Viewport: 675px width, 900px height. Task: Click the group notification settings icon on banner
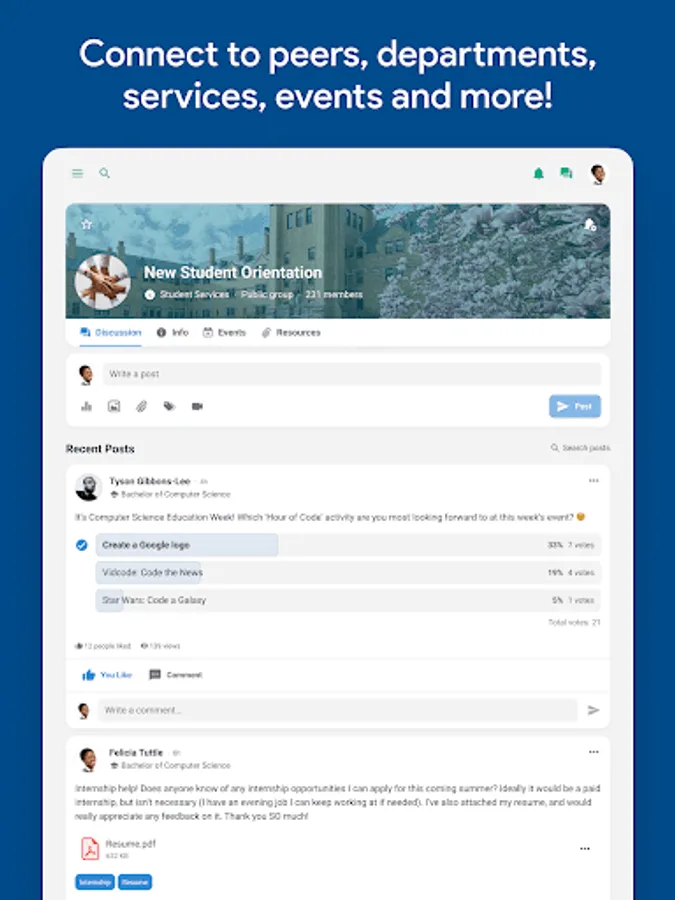pos(589,225)
